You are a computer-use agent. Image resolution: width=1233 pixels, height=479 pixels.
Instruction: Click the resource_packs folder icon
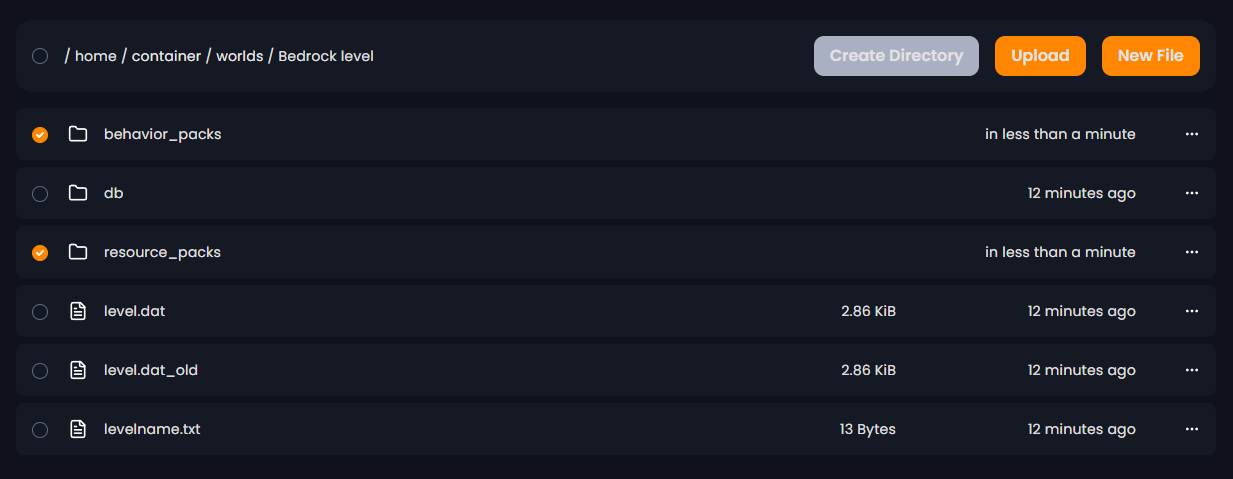point(78,252)
